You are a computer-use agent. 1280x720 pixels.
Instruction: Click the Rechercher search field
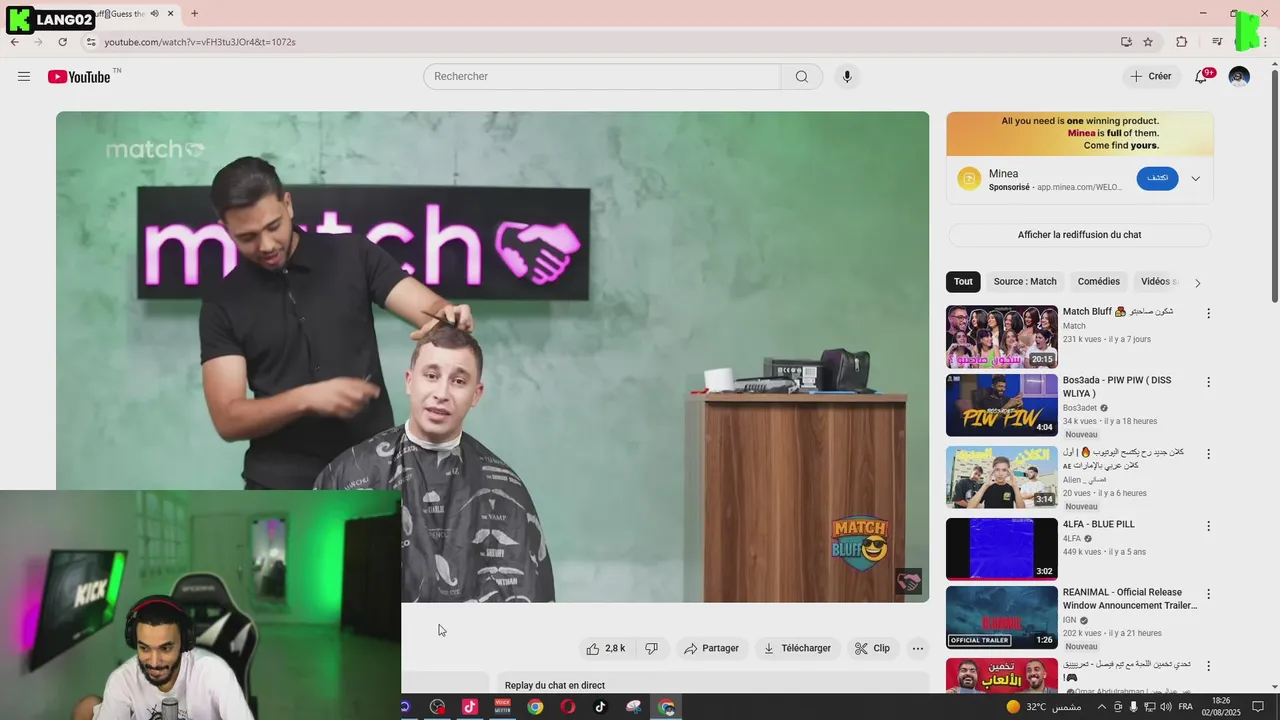[602, 76]
